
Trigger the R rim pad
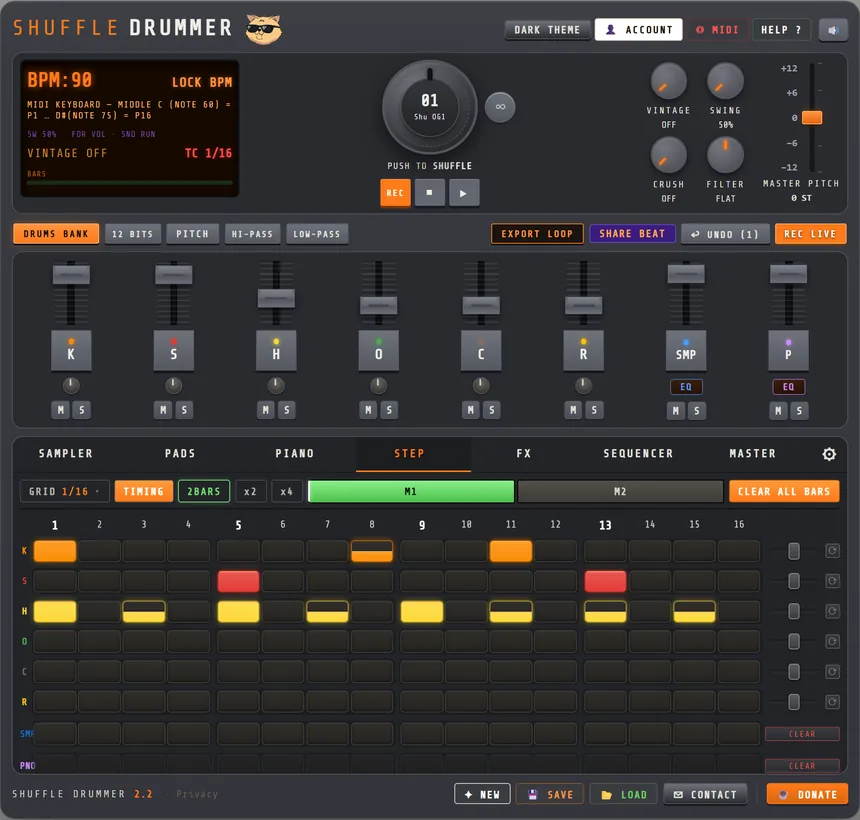coord(584,350)
